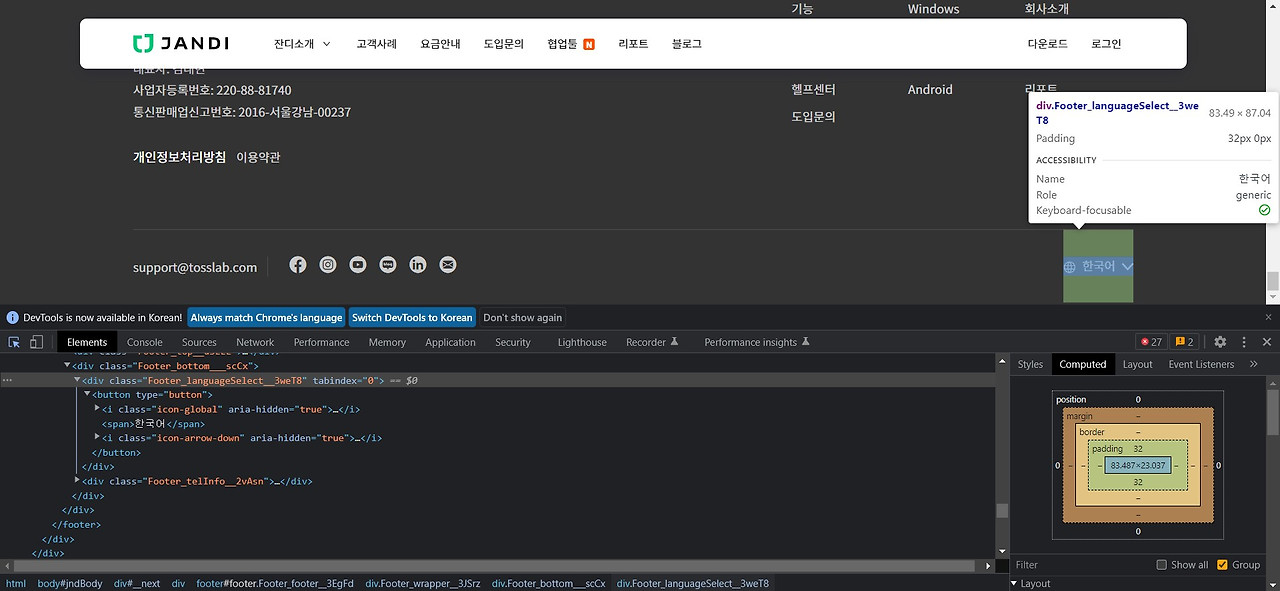This screenshot has height=591, width=1280.
Task: Click the Android footer link
Action: (x=930, y=89)
